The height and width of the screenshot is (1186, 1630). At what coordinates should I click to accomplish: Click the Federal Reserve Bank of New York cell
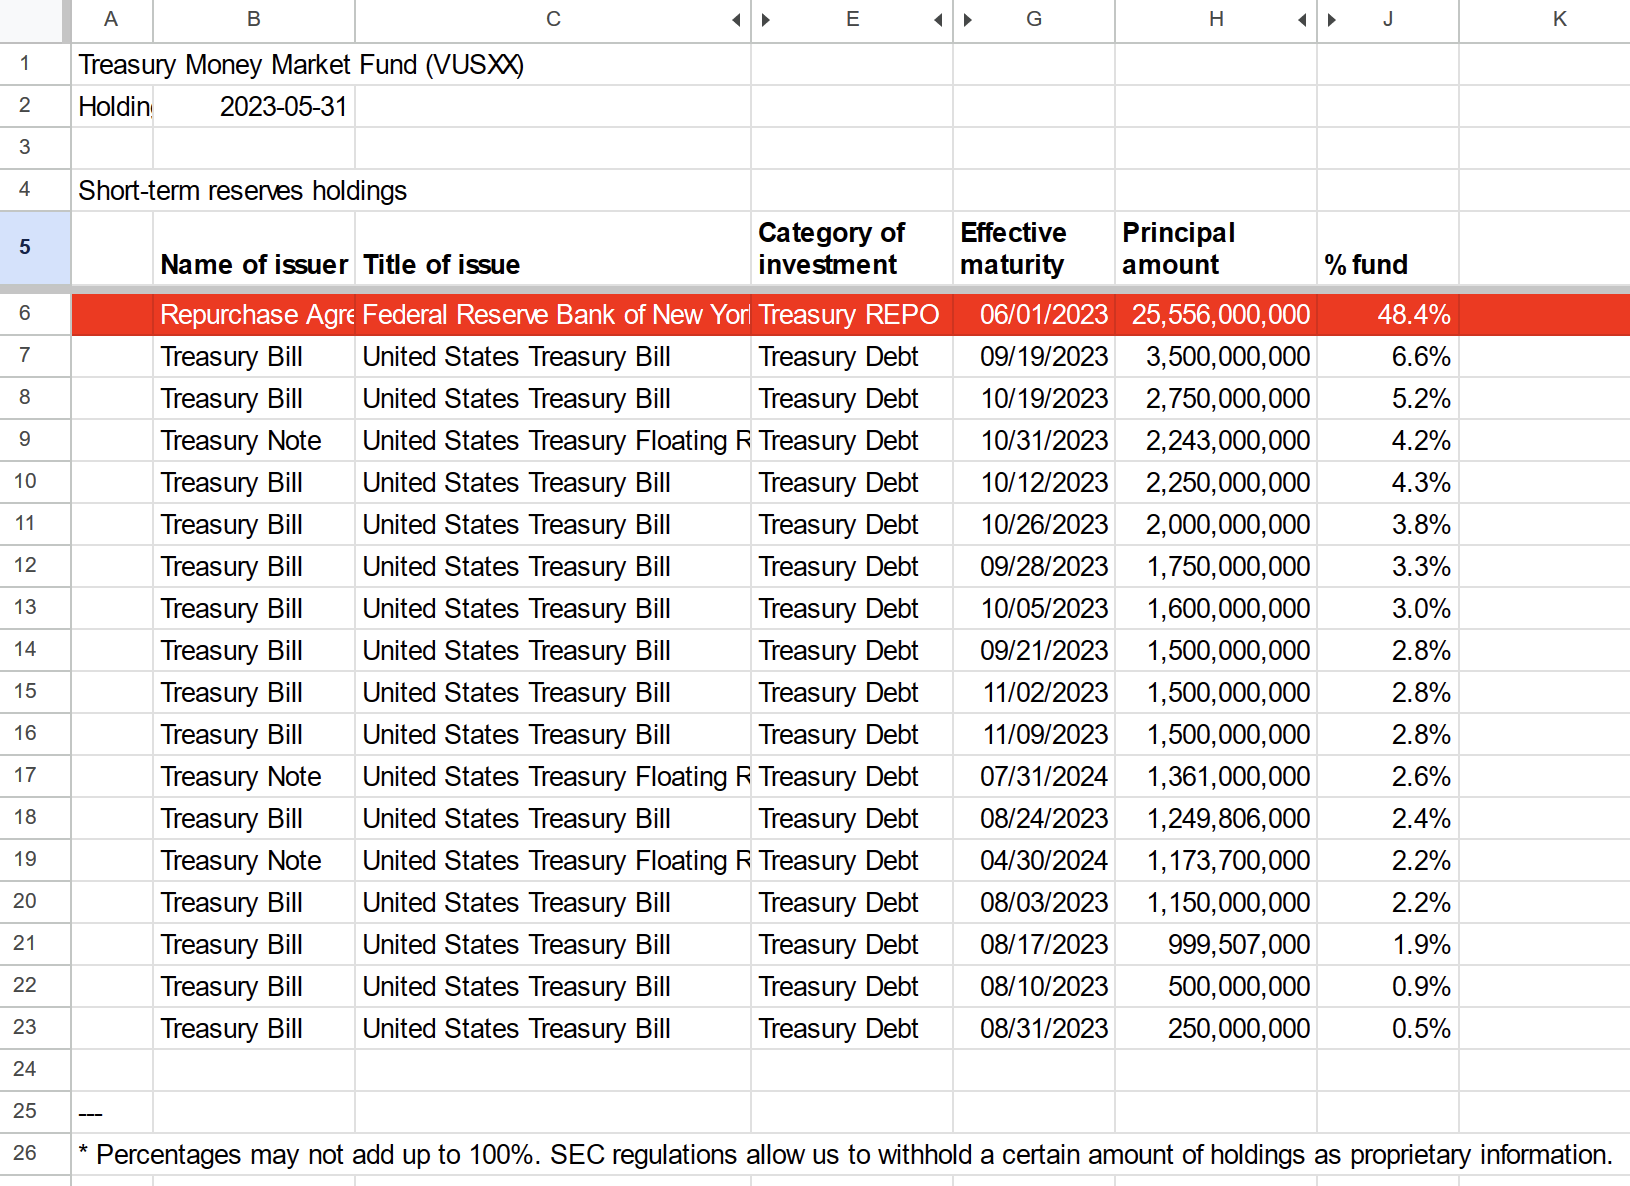coord(553,315)
